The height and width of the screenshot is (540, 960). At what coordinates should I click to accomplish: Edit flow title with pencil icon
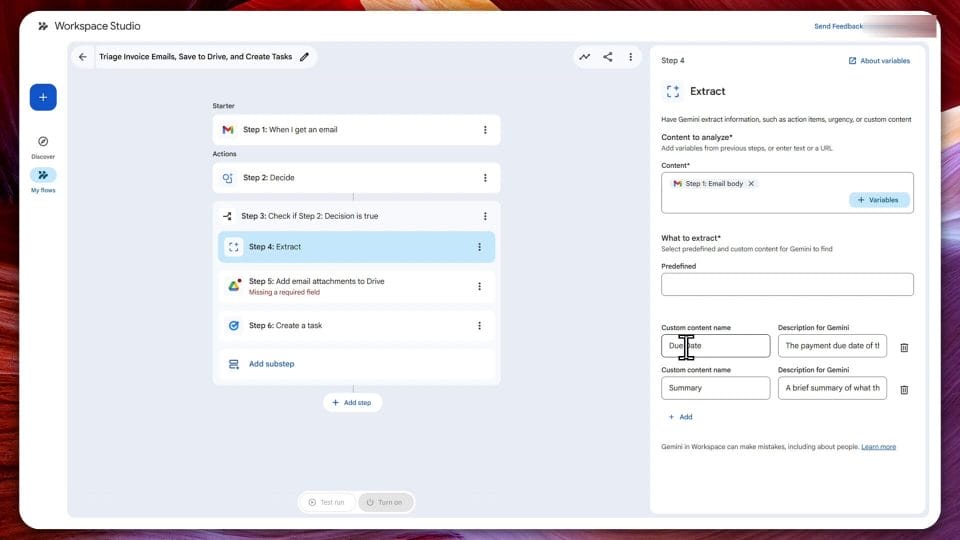(304, 57)
